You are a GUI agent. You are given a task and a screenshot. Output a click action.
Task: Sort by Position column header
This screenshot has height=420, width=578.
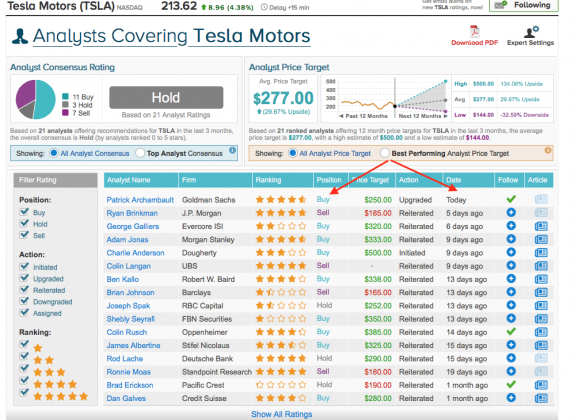[x=331, y=180]
